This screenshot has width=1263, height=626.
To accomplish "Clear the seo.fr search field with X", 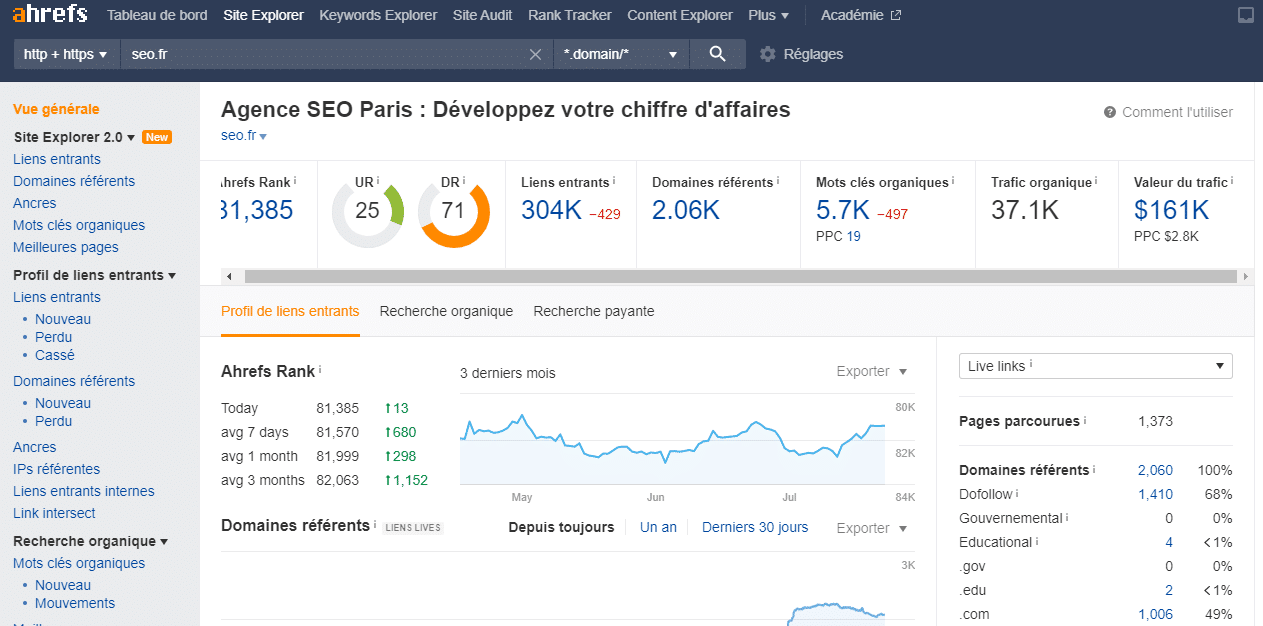I will 536,54.
